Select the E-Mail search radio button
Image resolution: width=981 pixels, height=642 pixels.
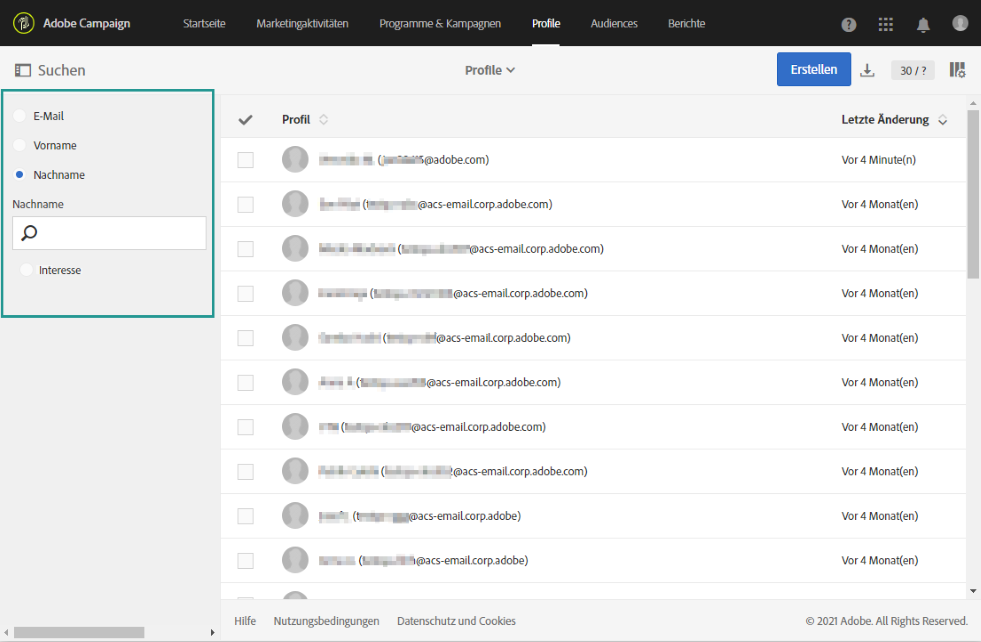pos(19,116)
